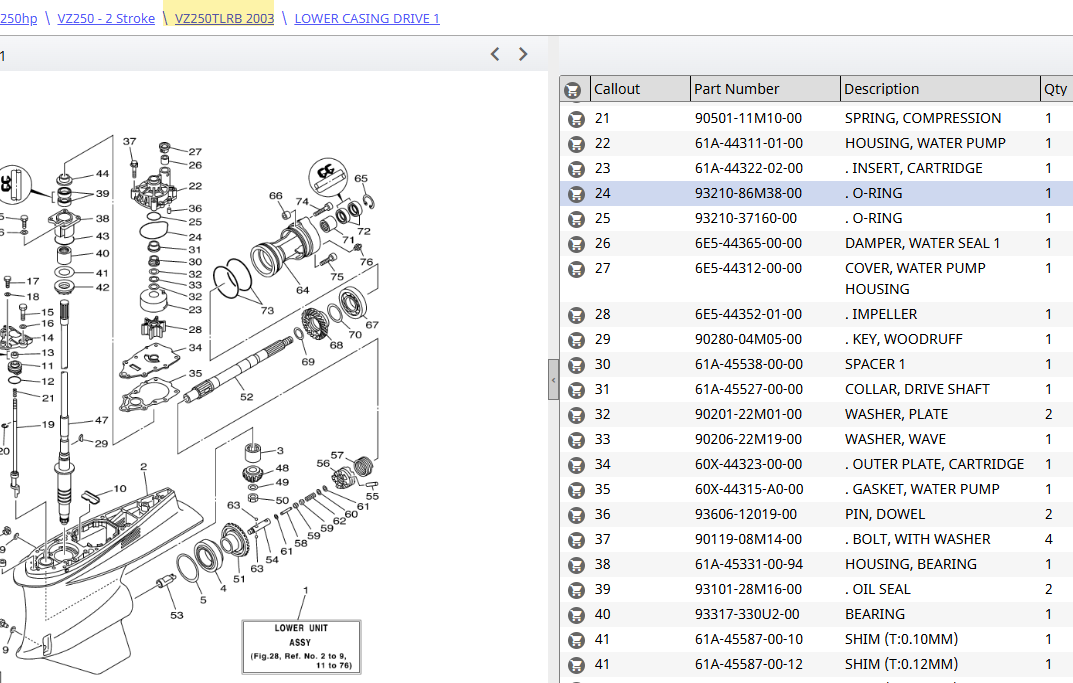Add shim T:0.10MM to cart
The height and width of the screenshot is (683, 1073).
click(x=576, y=640)
